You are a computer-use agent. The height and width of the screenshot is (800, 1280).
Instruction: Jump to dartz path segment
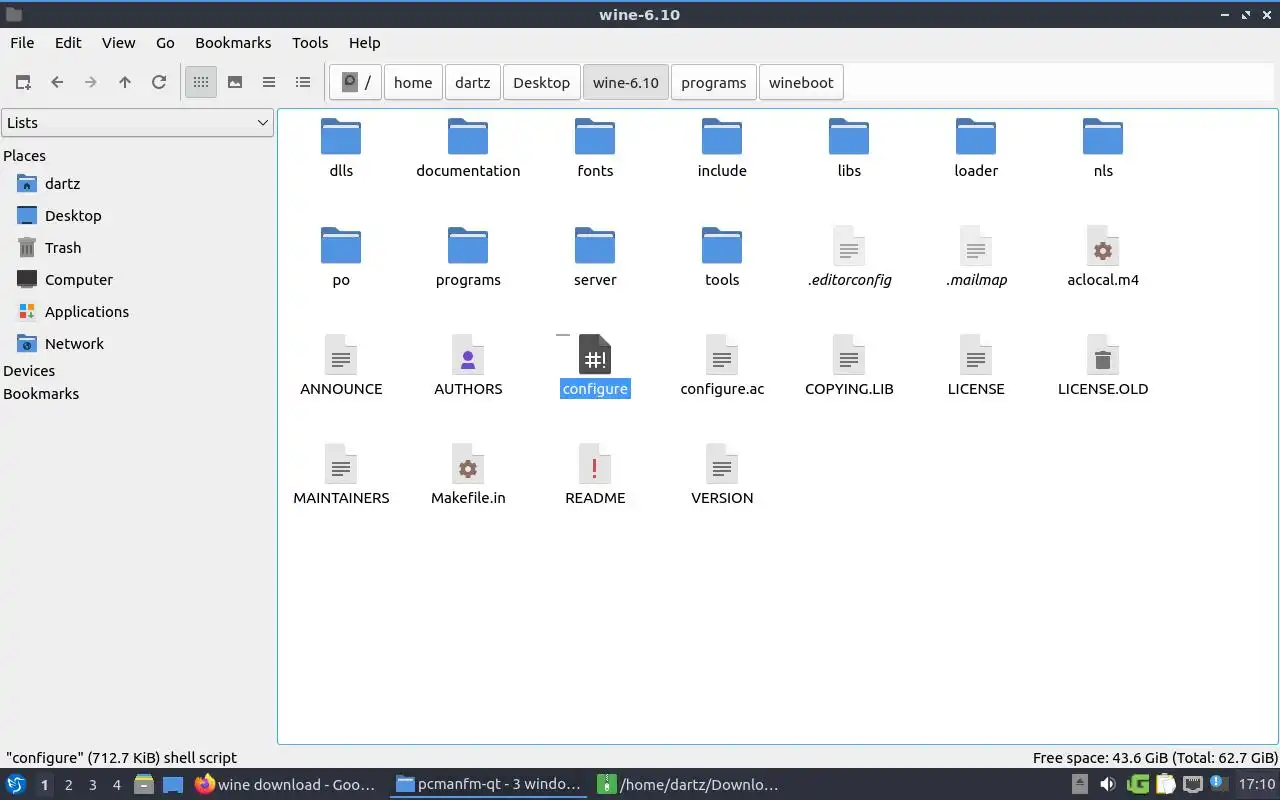click(x=473, y=83)
